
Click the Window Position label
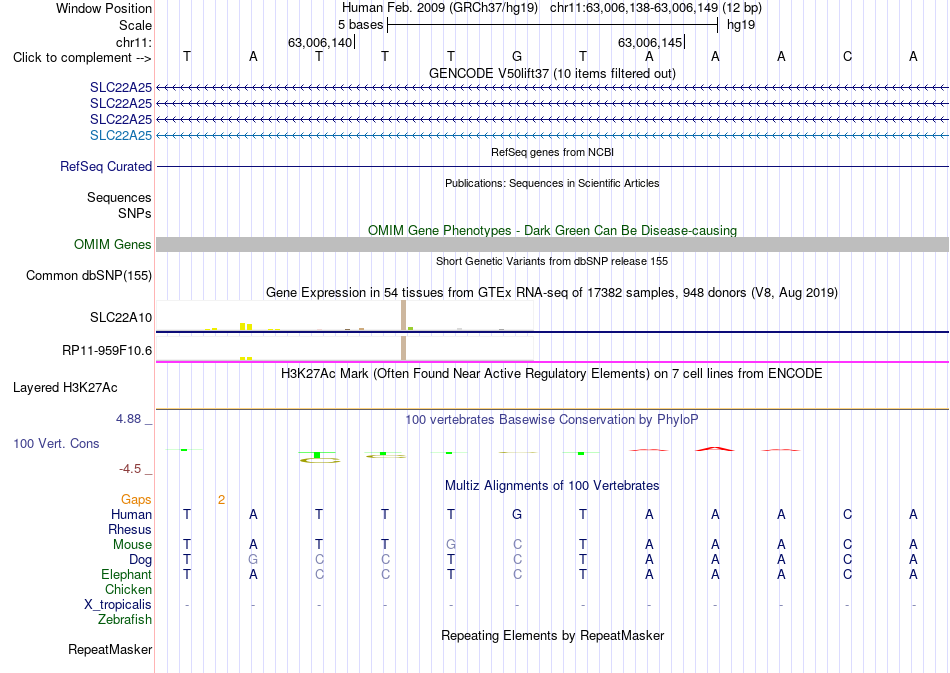pyautogui.click(x=104, y=8)
